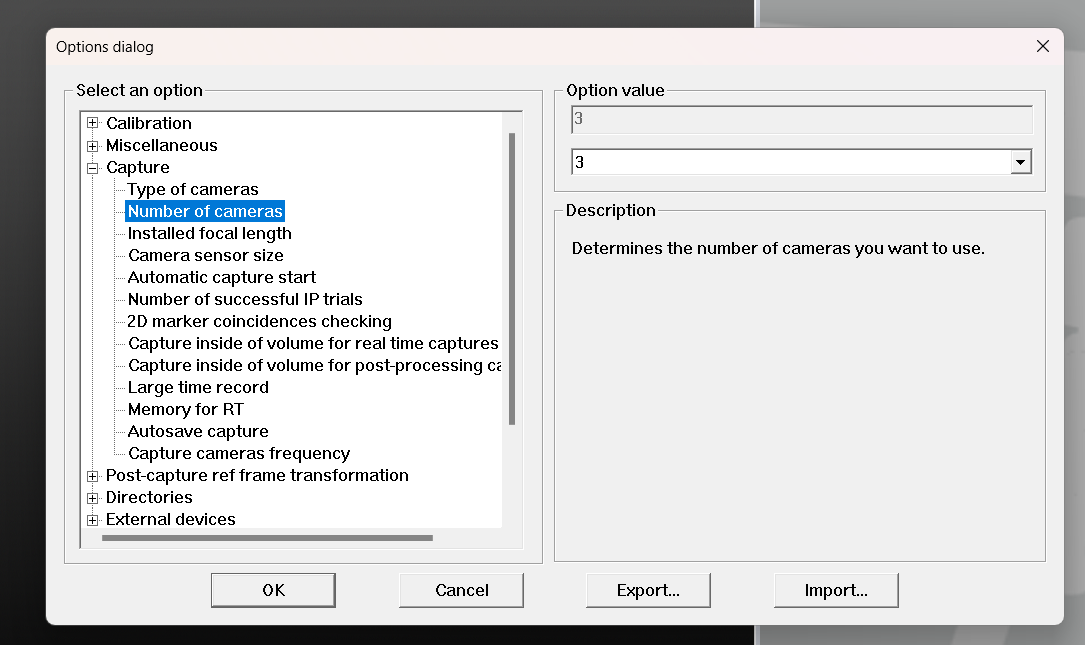
Task: Select Type of cameras option
Action: (x=193, y=190)
